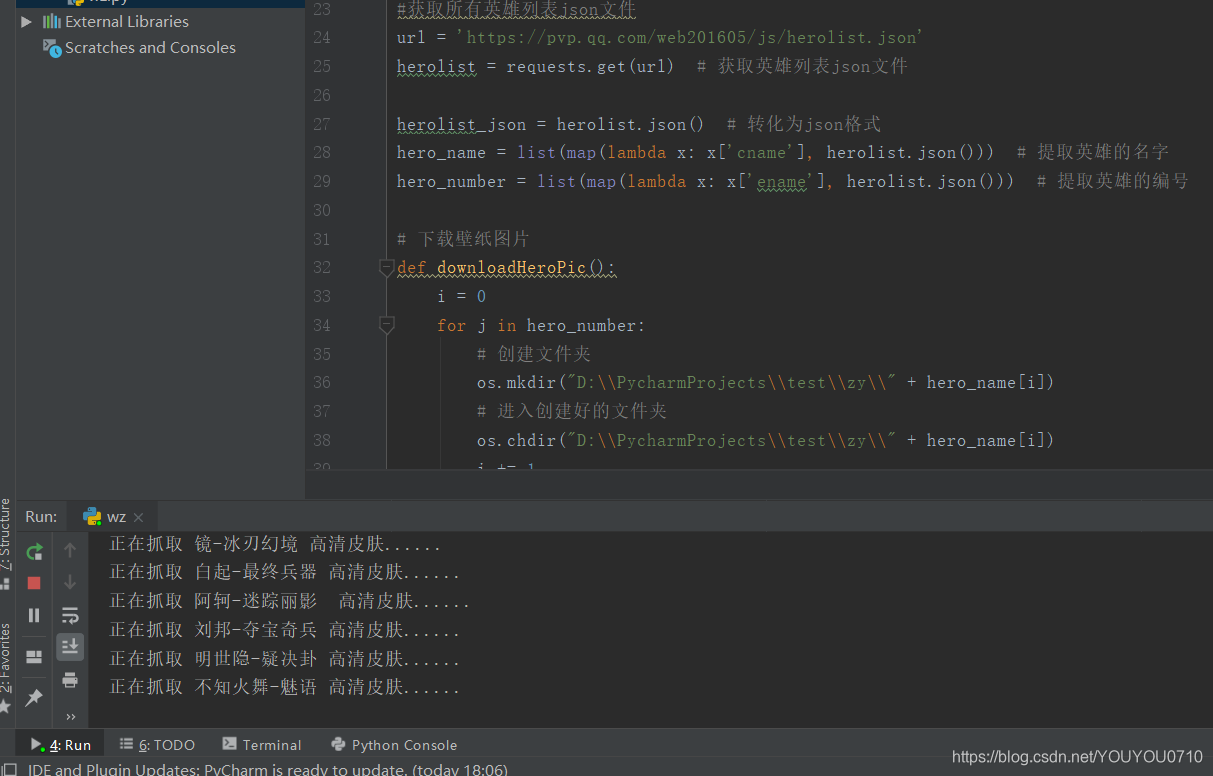The height and width of the screenshot is (776, 1213).
Task: Open the Terminal tool window
Action: (262, 745)
